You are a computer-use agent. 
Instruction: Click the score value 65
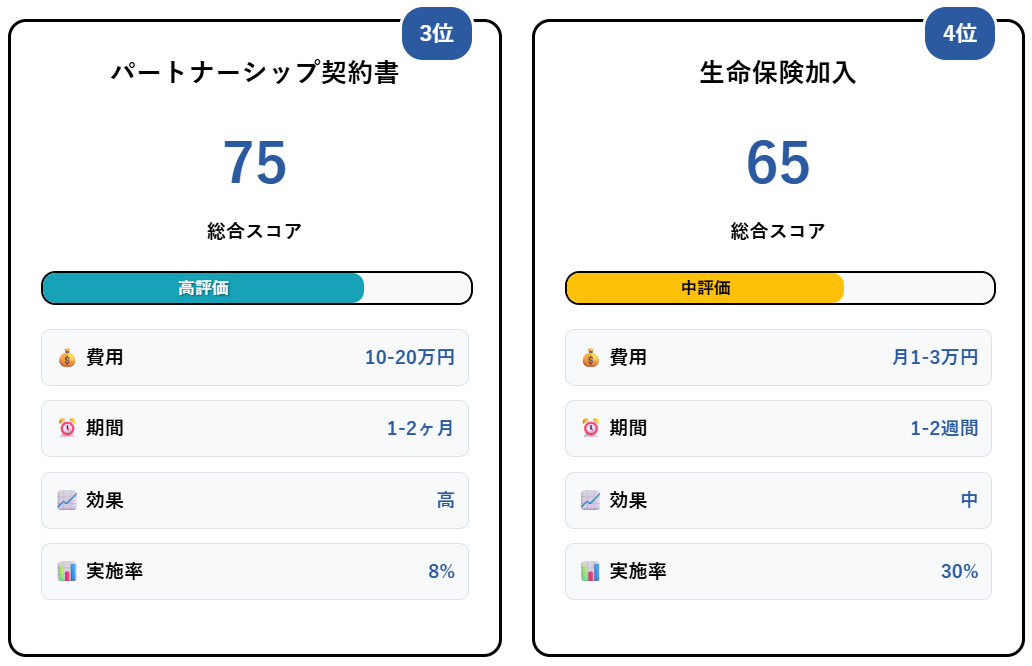[778, 163]
